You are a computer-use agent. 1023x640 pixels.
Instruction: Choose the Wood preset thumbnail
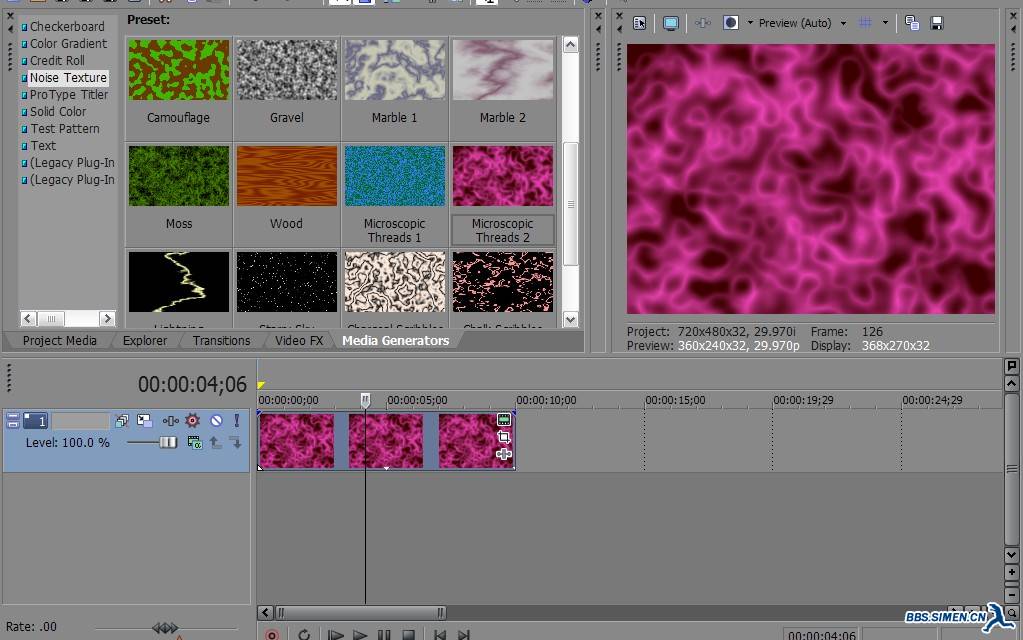[287, 176]
